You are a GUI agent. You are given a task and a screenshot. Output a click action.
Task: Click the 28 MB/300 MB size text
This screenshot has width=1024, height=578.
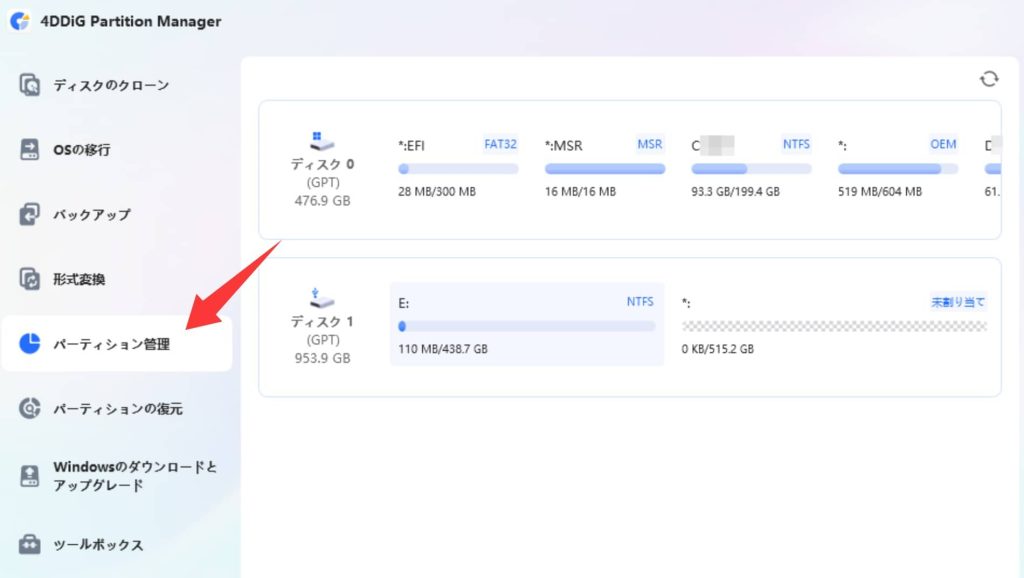437,192
